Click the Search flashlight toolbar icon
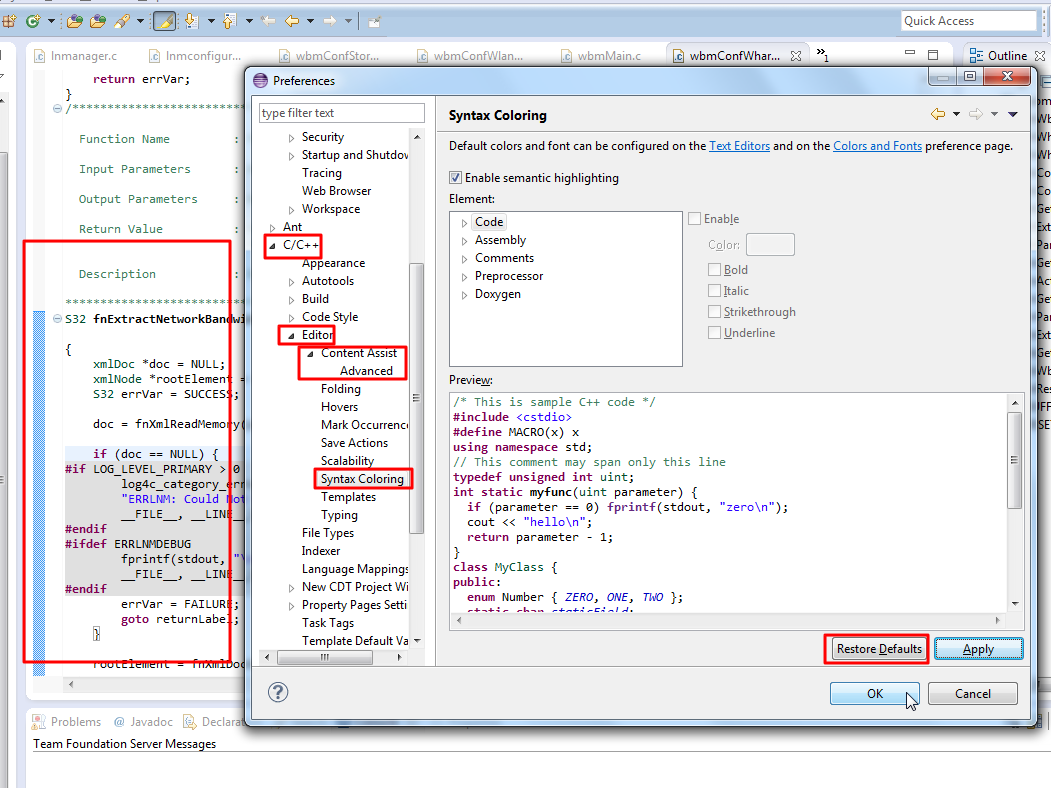 [122, 21]
